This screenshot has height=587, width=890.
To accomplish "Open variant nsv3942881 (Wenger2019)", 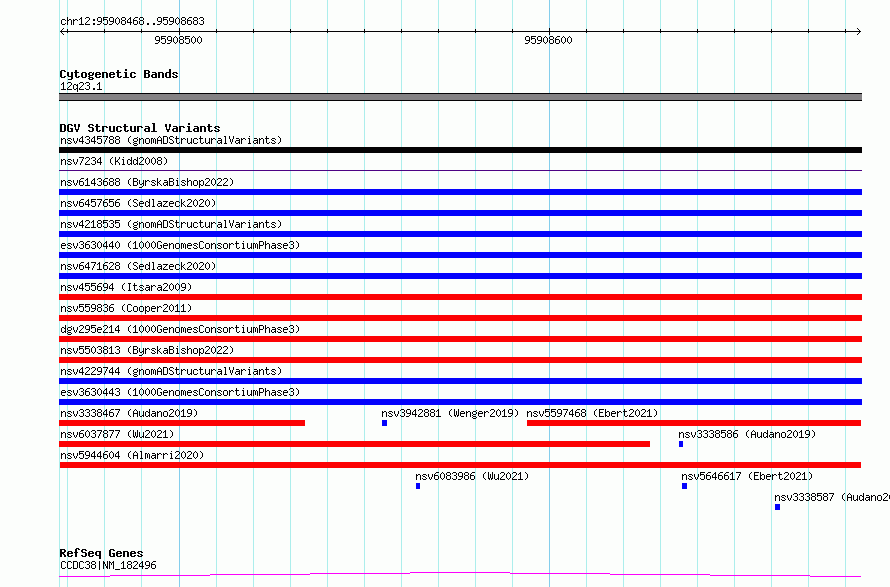I will [x=450, y=413].
